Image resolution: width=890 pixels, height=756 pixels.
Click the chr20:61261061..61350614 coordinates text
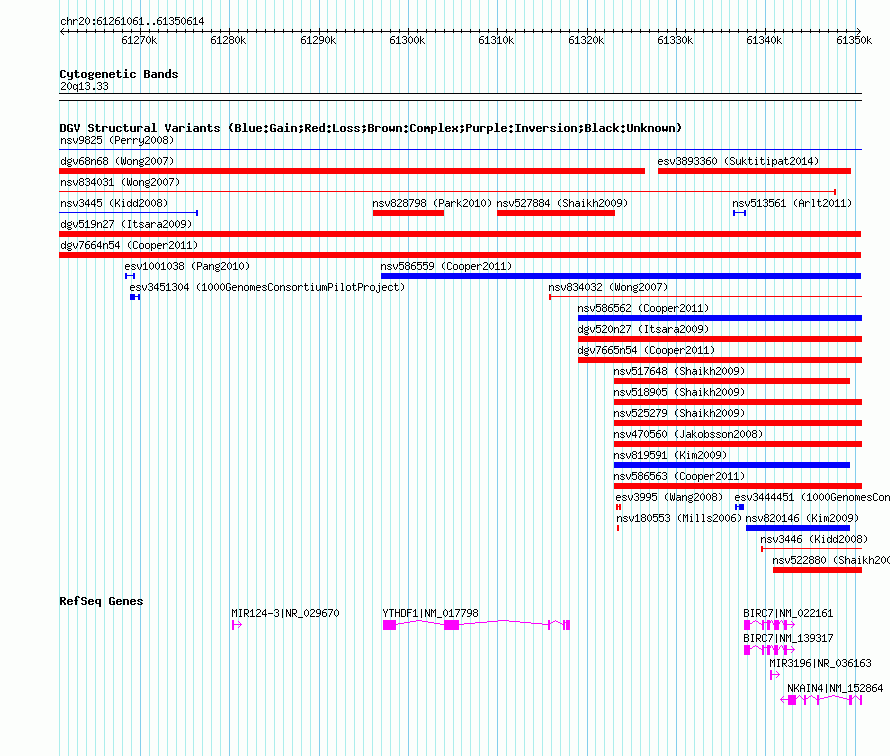click(132, 21)
